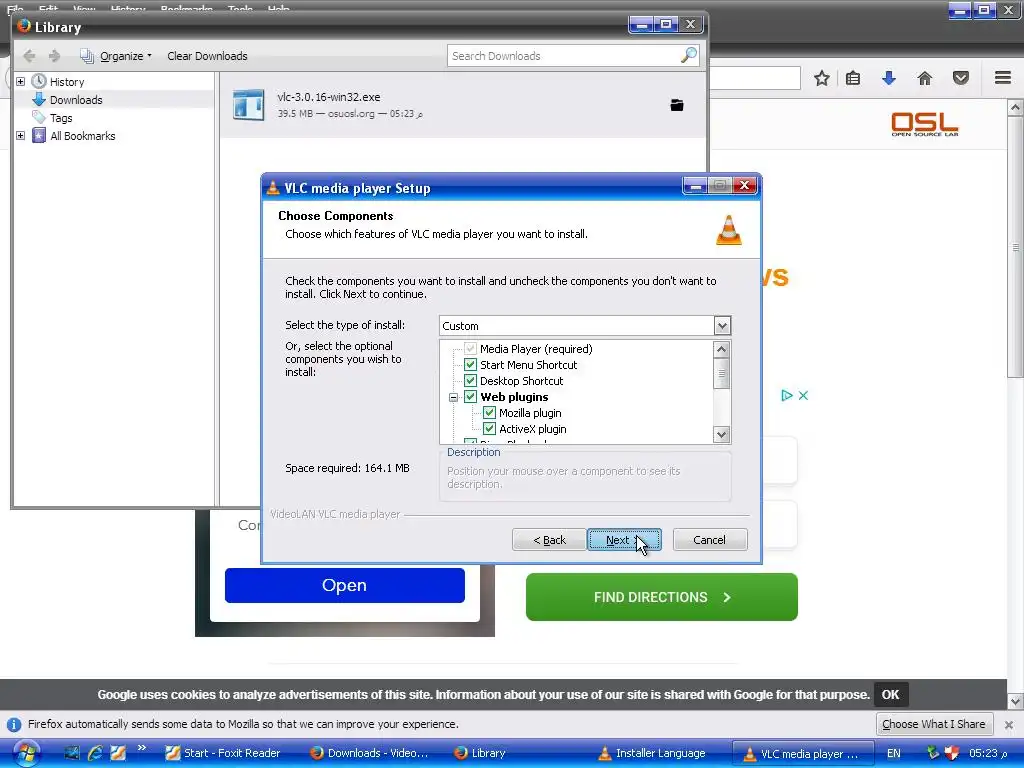Viewport: 1024px width, 768px height.
Task: Click the blue Open button
Action: [x=345, y=585]
